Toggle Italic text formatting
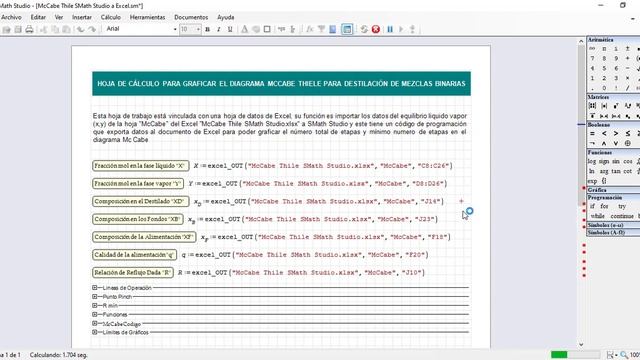The width and height of the screenshot is (640, 360). tap(219, 29)
